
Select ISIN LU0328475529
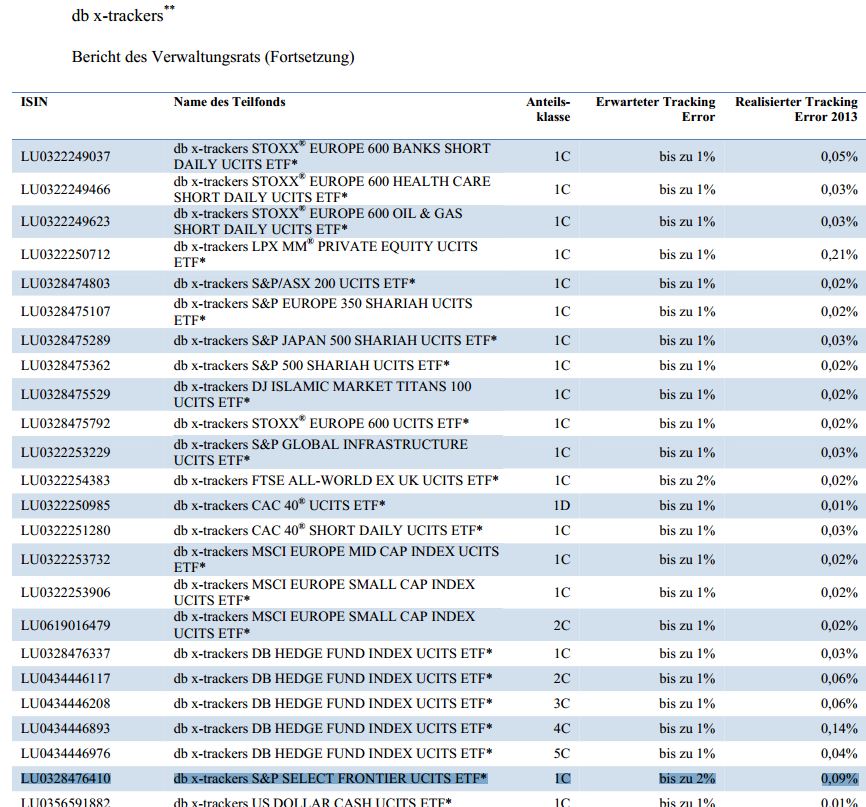click(66, 394)
